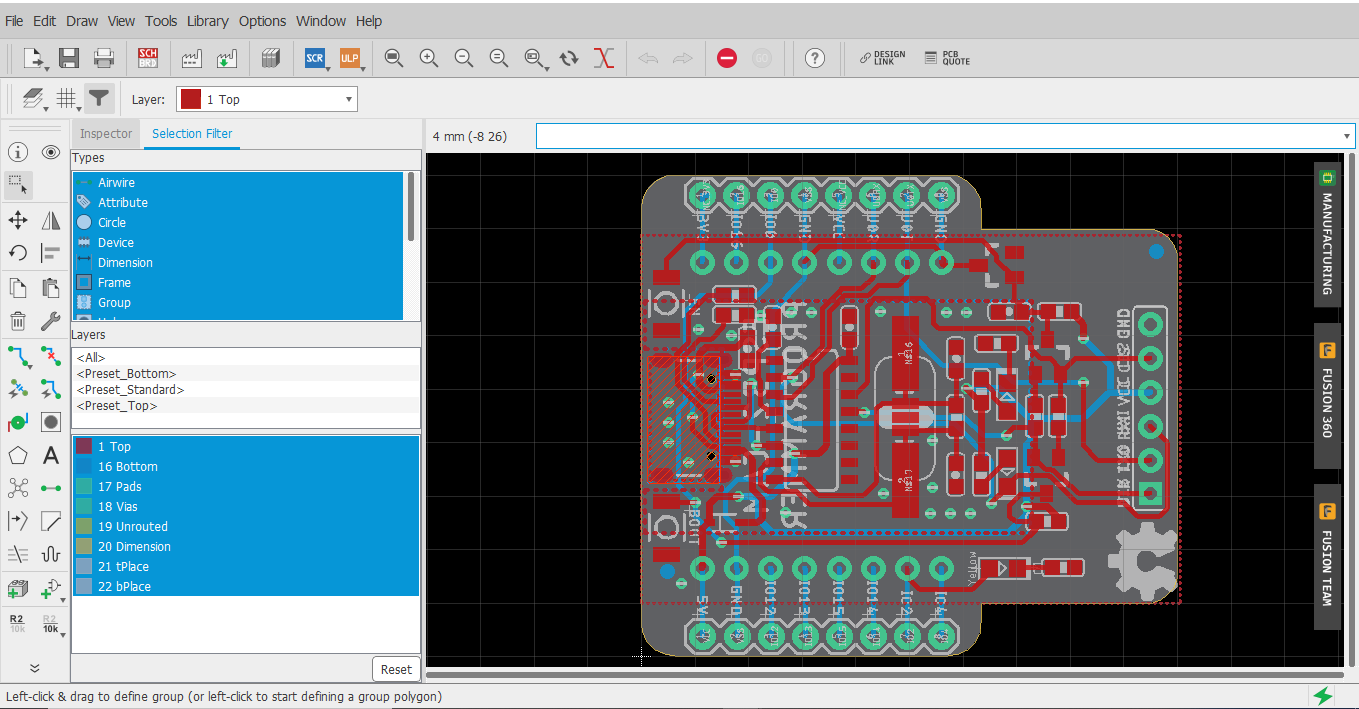Click the Library manager icon
The width and height of the screenshot is (1359, 709).
pos(269,58)
